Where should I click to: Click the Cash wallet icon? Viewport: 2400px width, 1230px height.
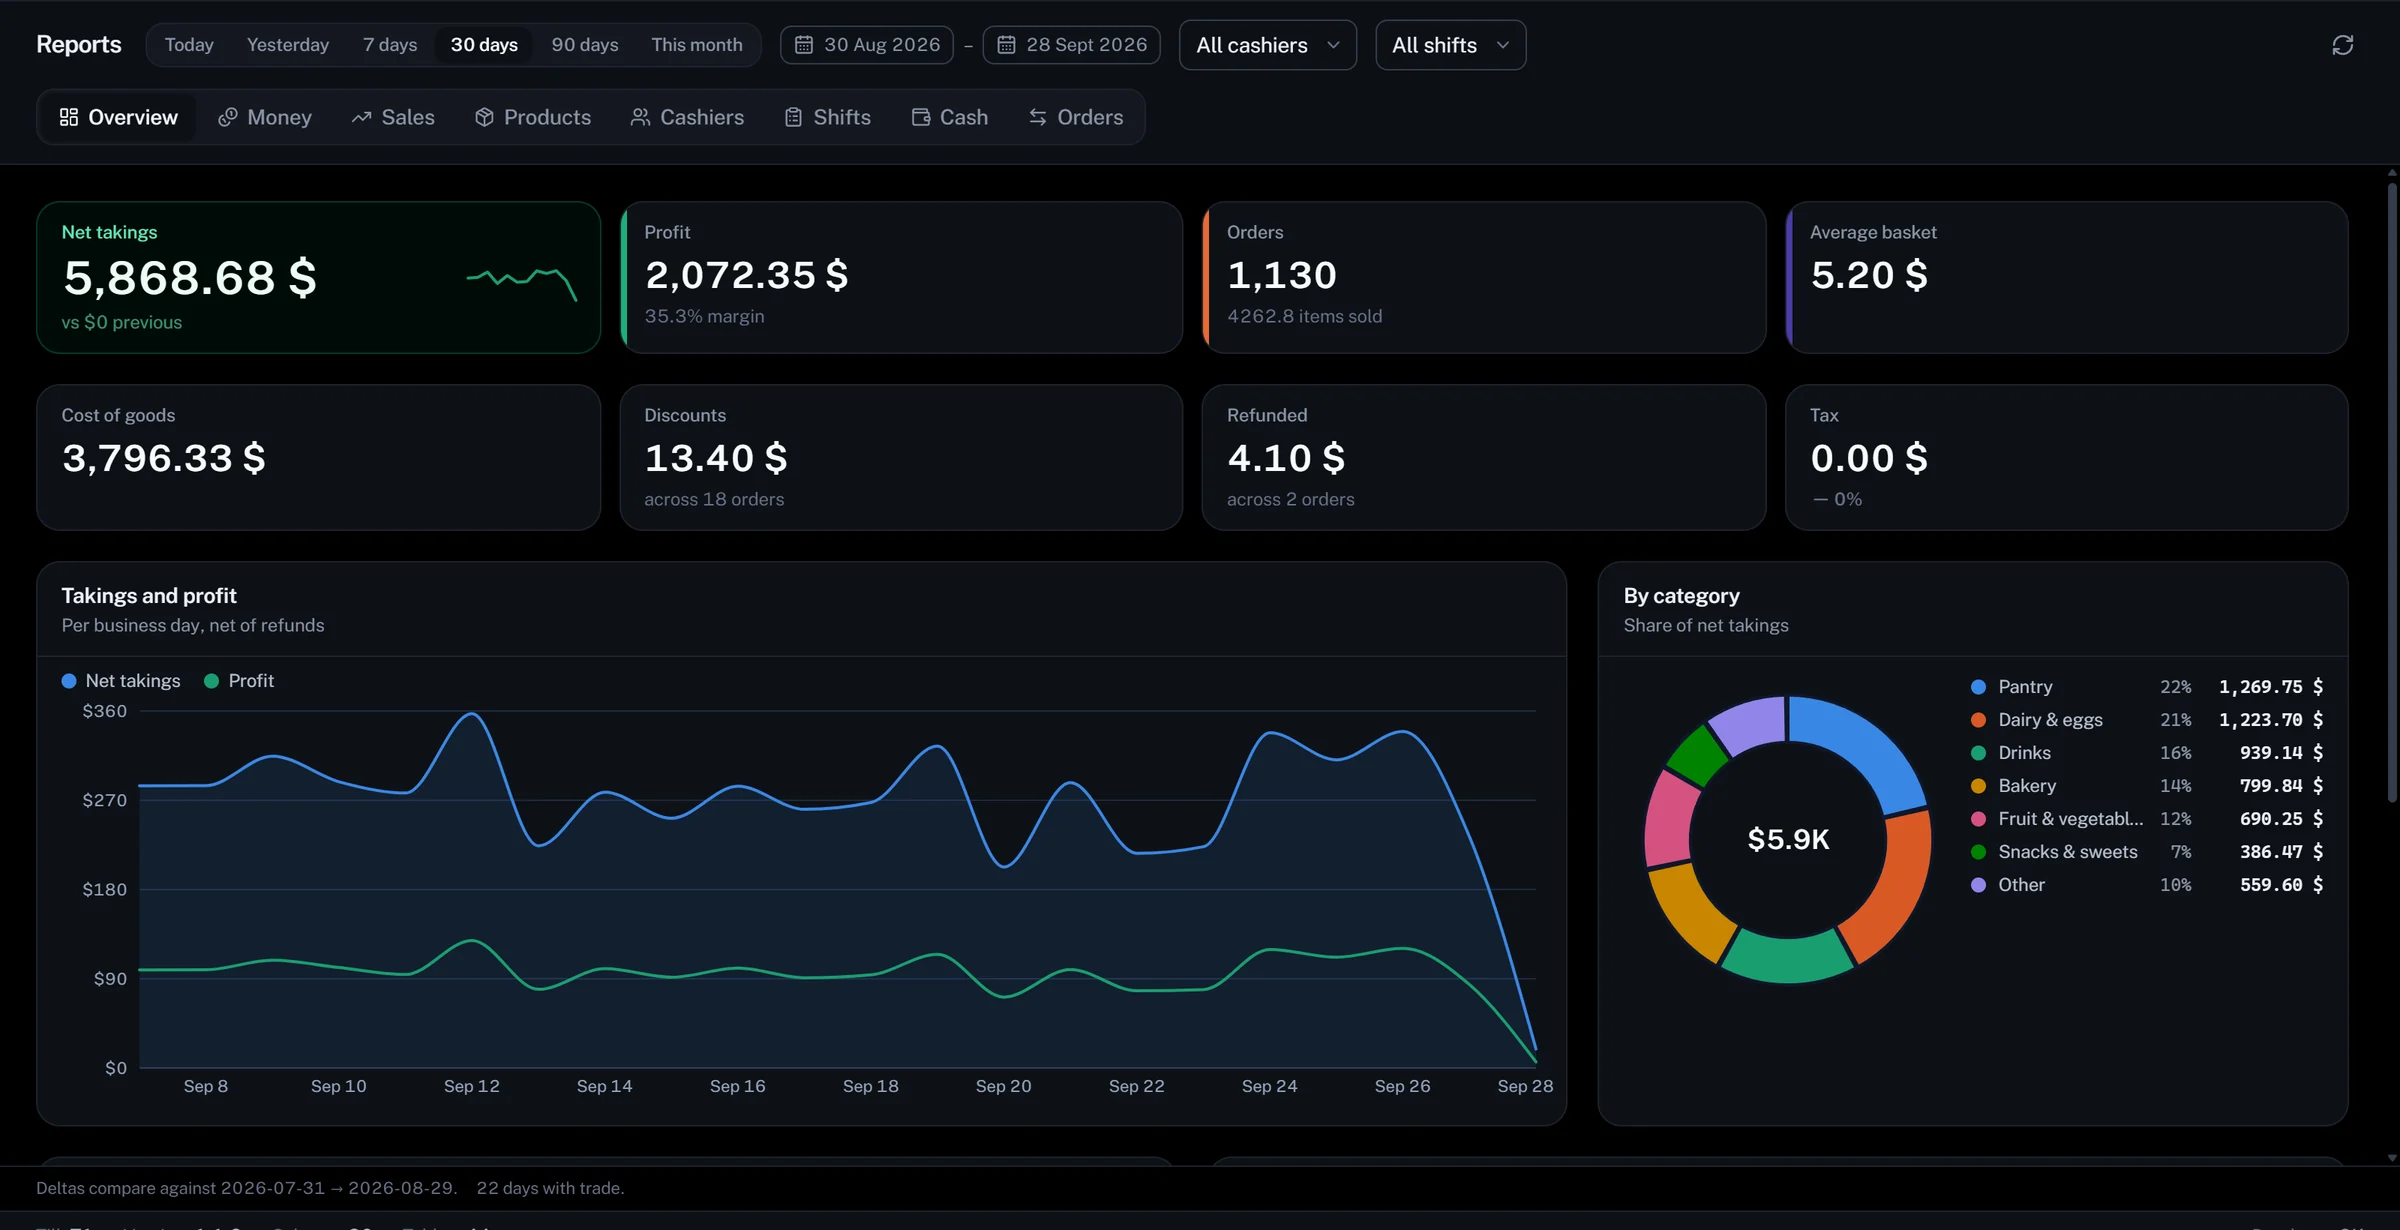click(x=921, y=117)
